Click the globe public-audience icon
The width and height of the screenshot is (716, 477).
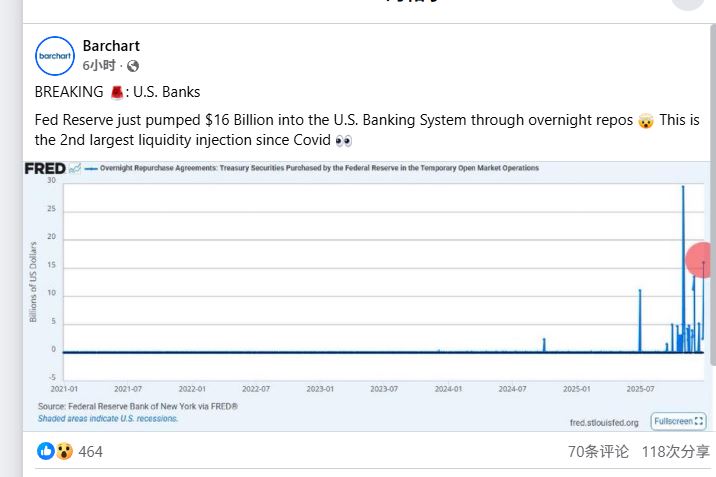click(x=133, y=66)
